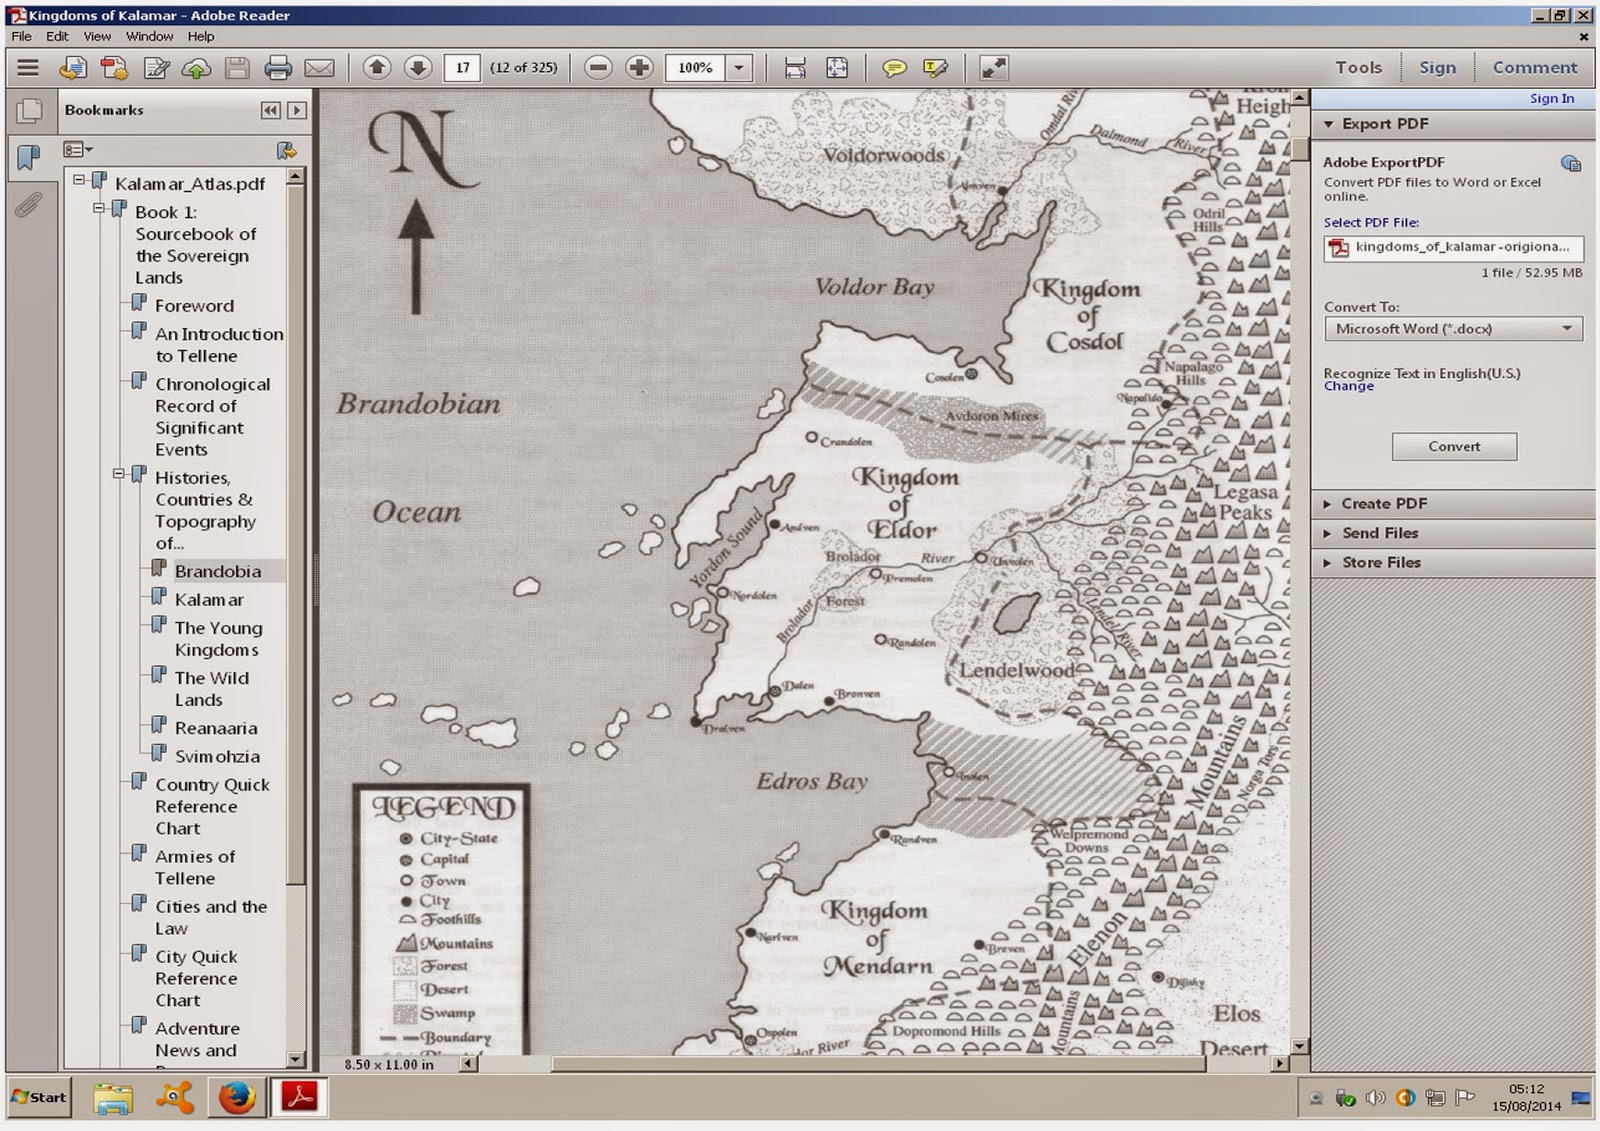Click the volume icon in system tray
Viewport: 1600px width, 1131px height.
[1376, 1098]
